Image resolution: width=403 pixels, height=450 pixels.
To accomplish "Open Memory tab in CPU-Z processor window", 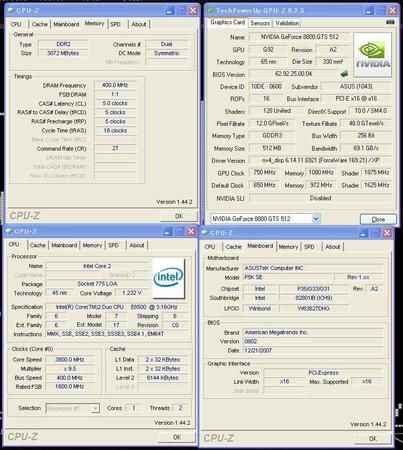I will pos(92,245).
